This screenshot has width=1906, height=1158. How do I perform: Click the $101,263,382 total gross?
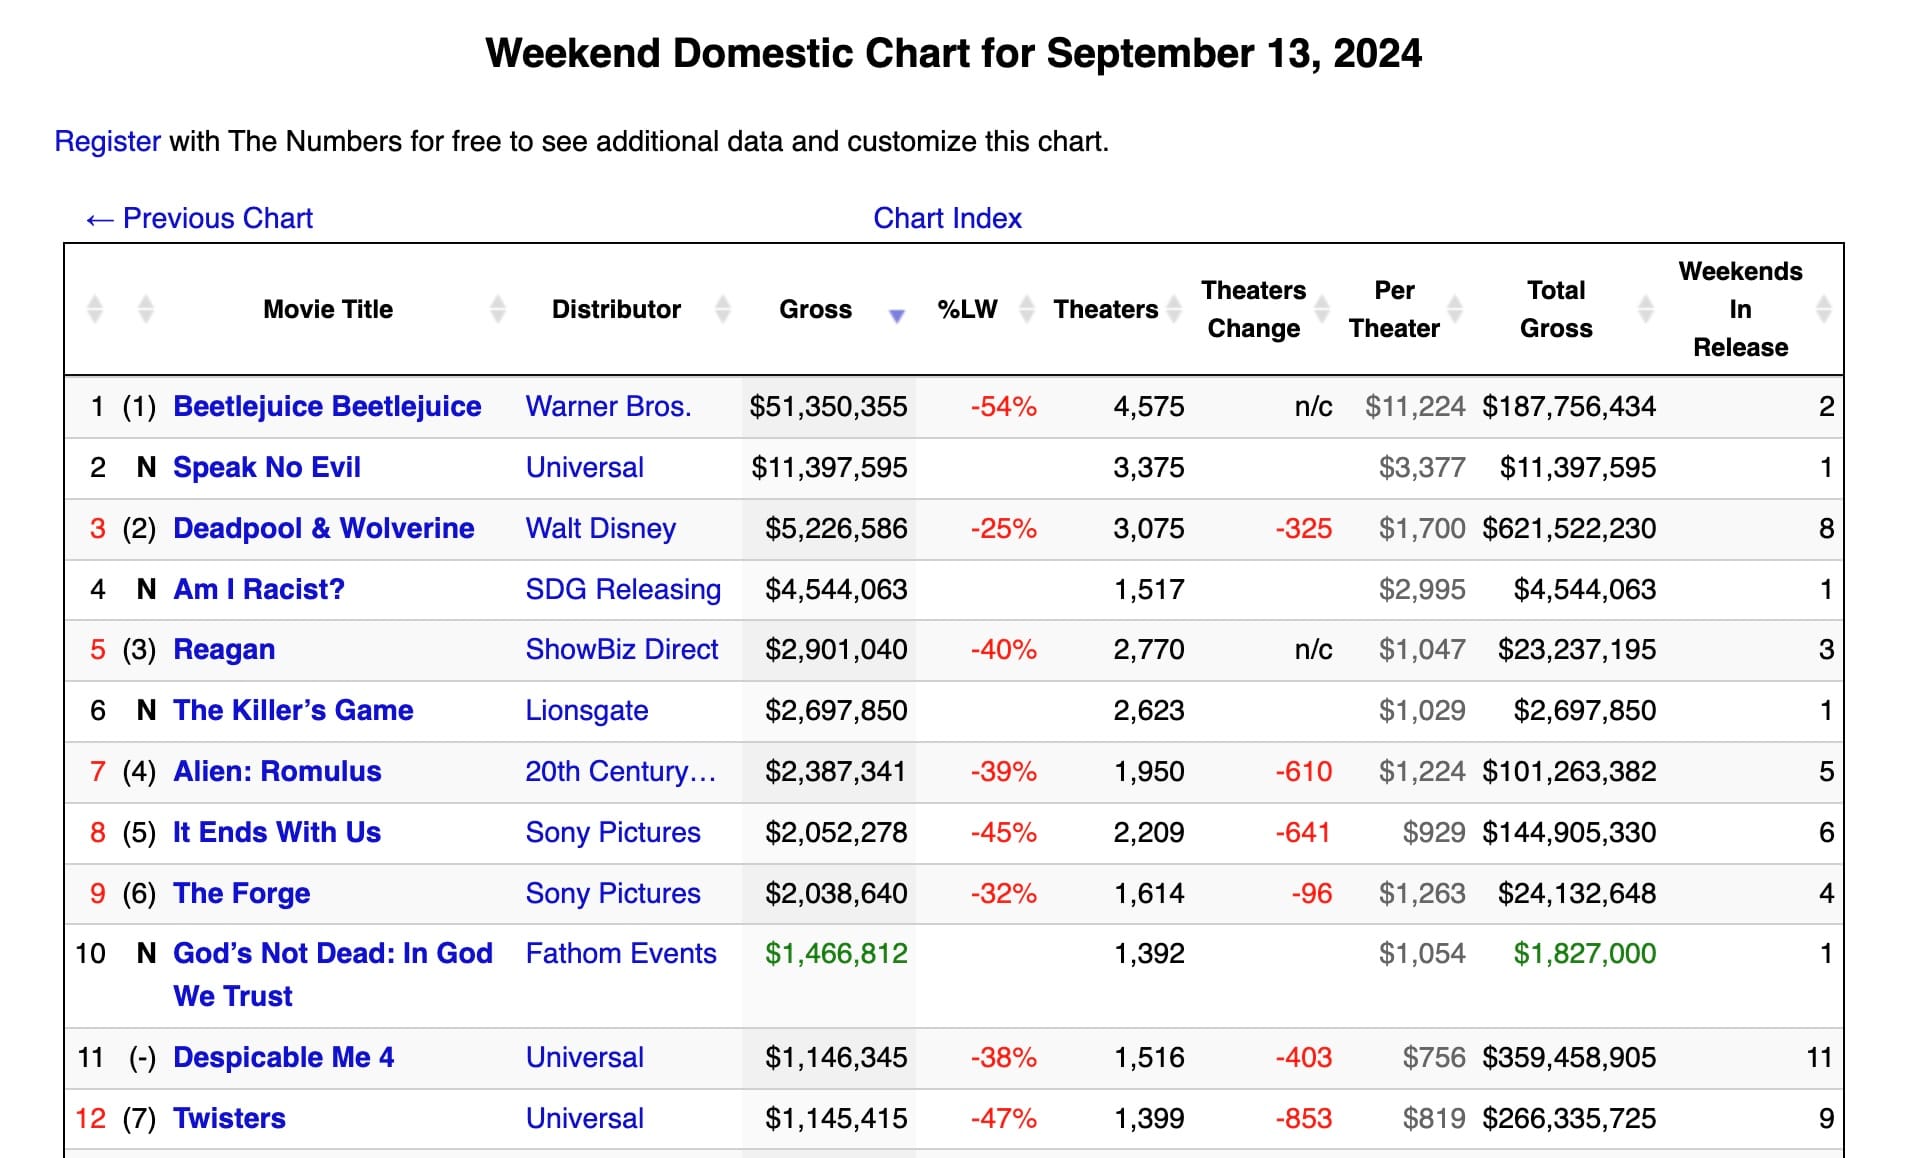point(1569,771)
